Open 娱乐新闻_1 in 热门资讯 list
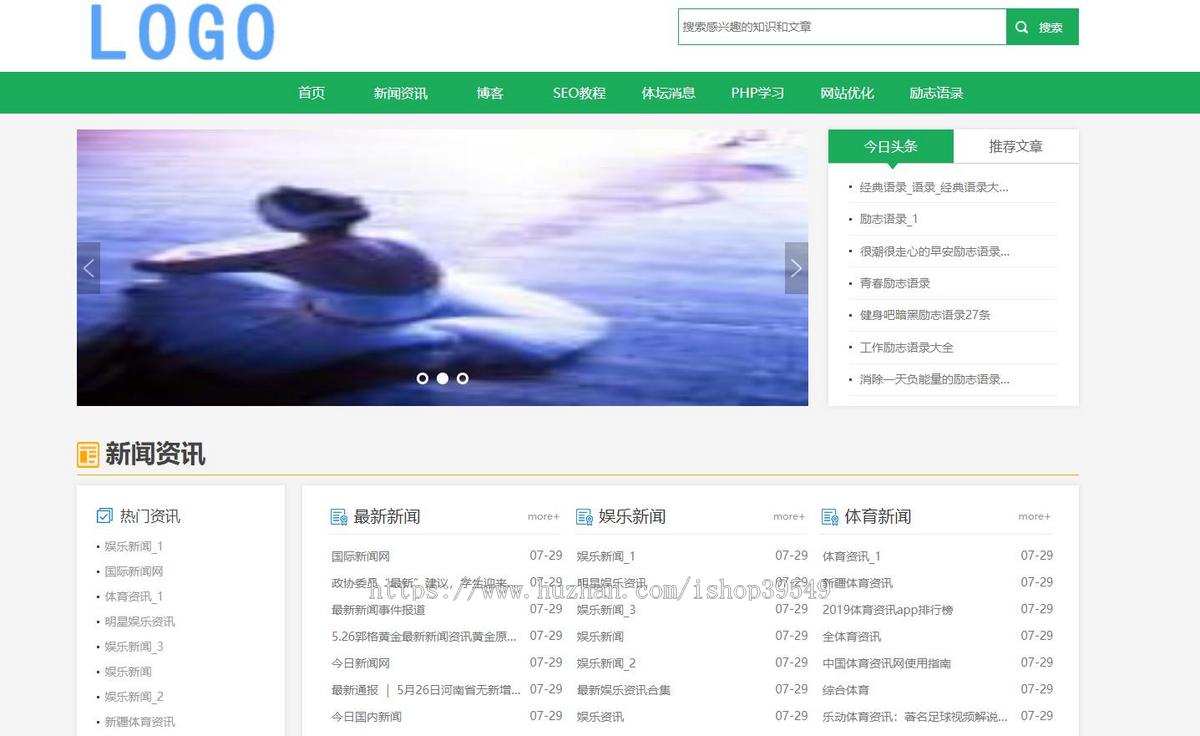 point(134,547)
